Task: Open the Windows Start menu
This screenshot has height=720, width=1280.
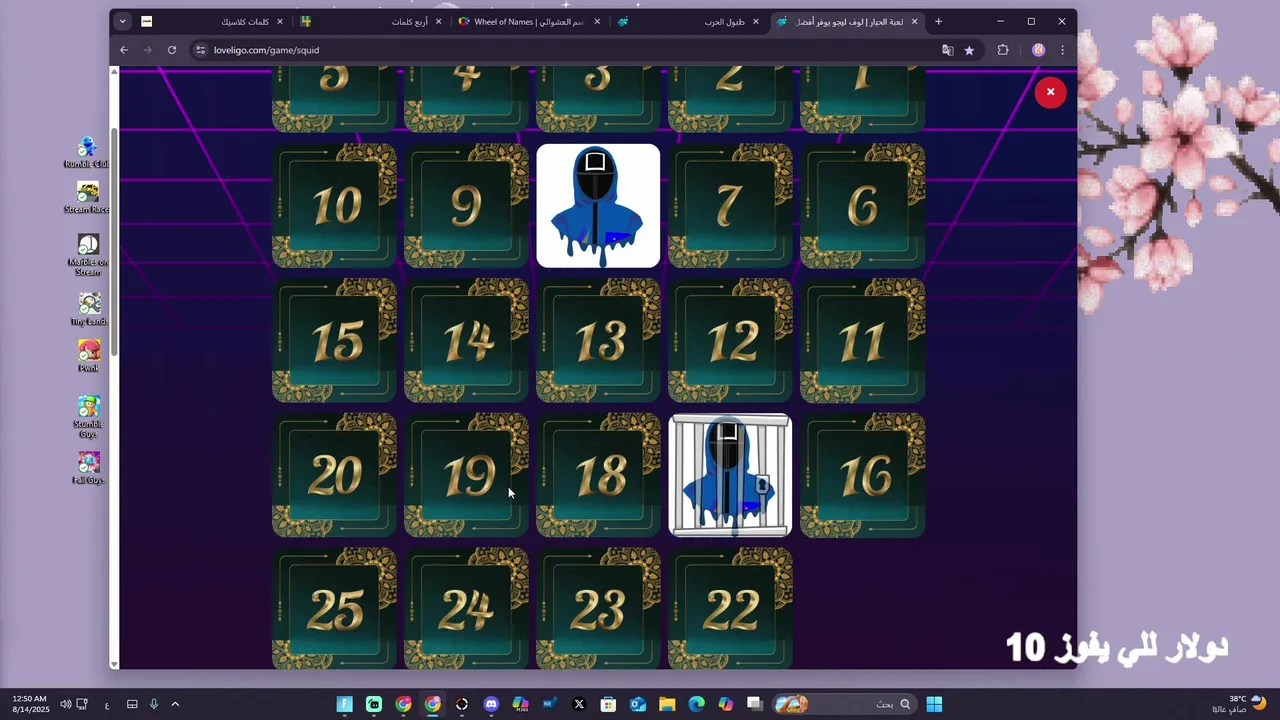Action: [934, 704]
